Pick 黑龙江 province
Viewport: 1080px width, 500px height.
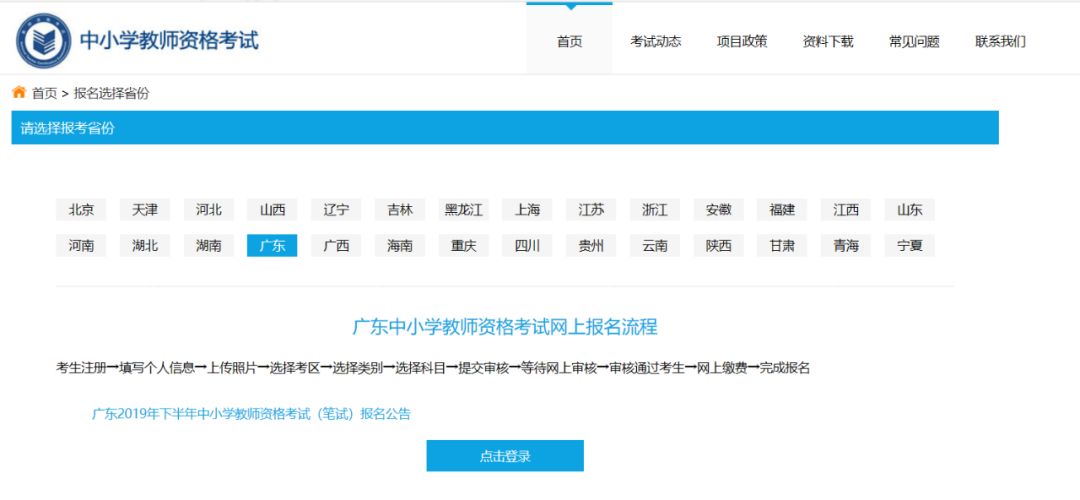(x=464, y=210)
